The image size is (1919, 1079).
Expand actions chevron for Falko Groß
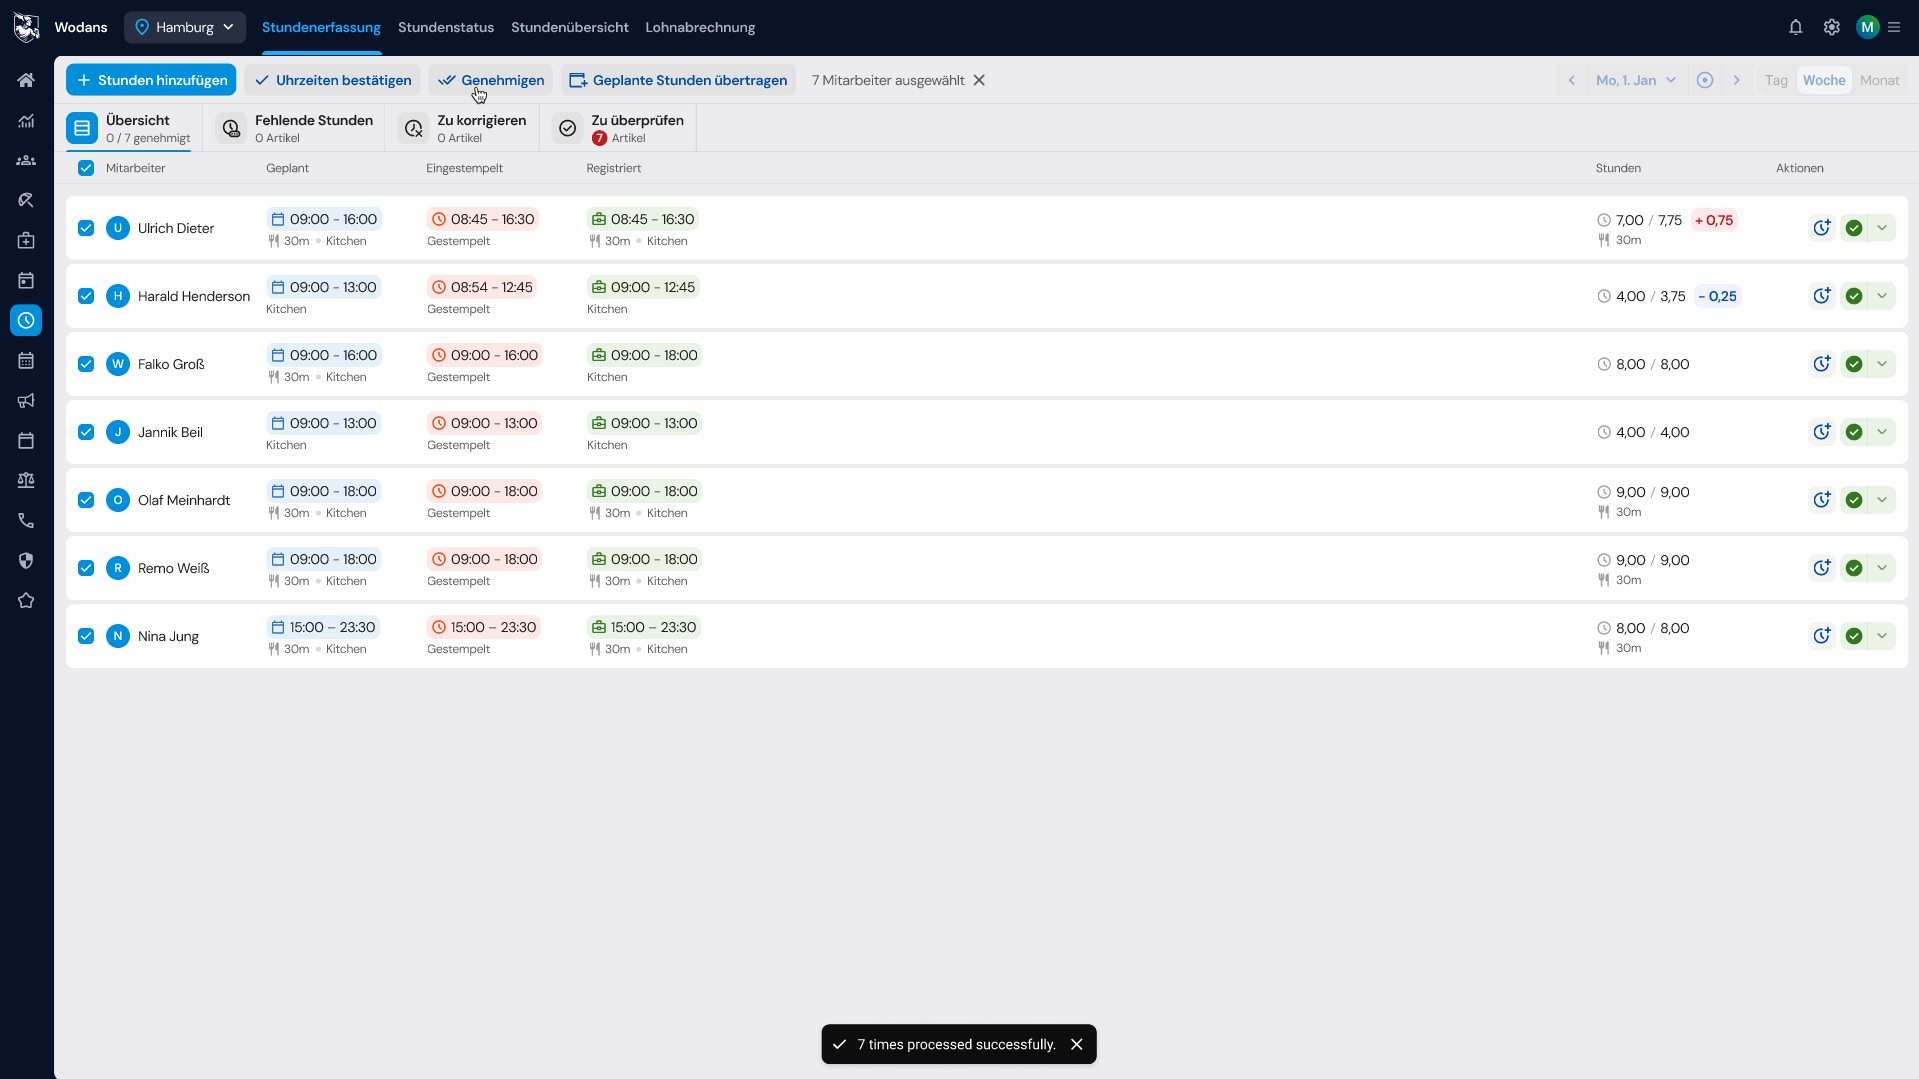click(1882, 364)
